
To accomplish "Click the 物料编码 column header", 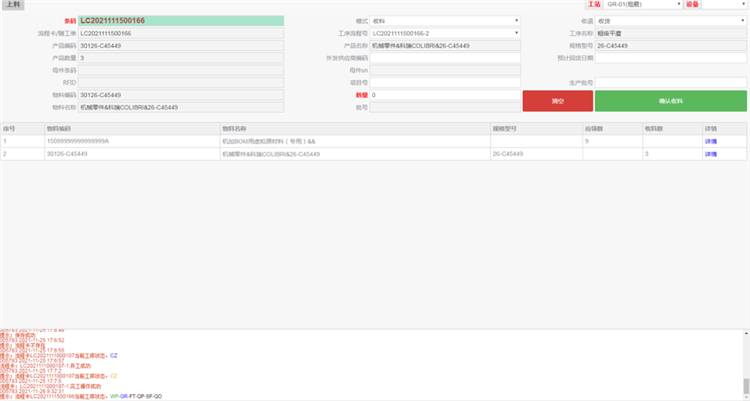I will [60, 129].
